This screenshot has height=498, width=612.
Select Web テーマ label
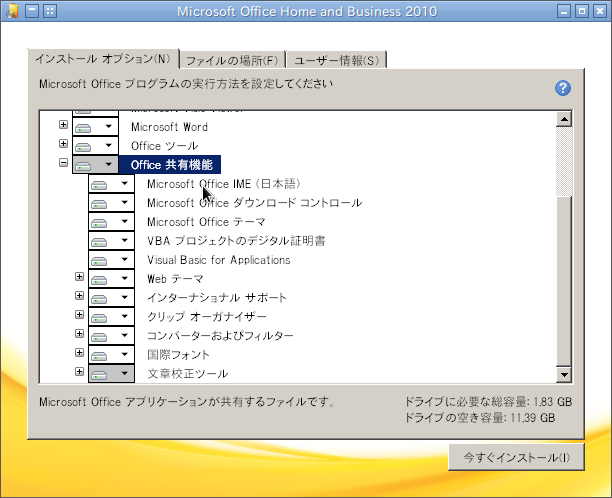pos(175,279)
